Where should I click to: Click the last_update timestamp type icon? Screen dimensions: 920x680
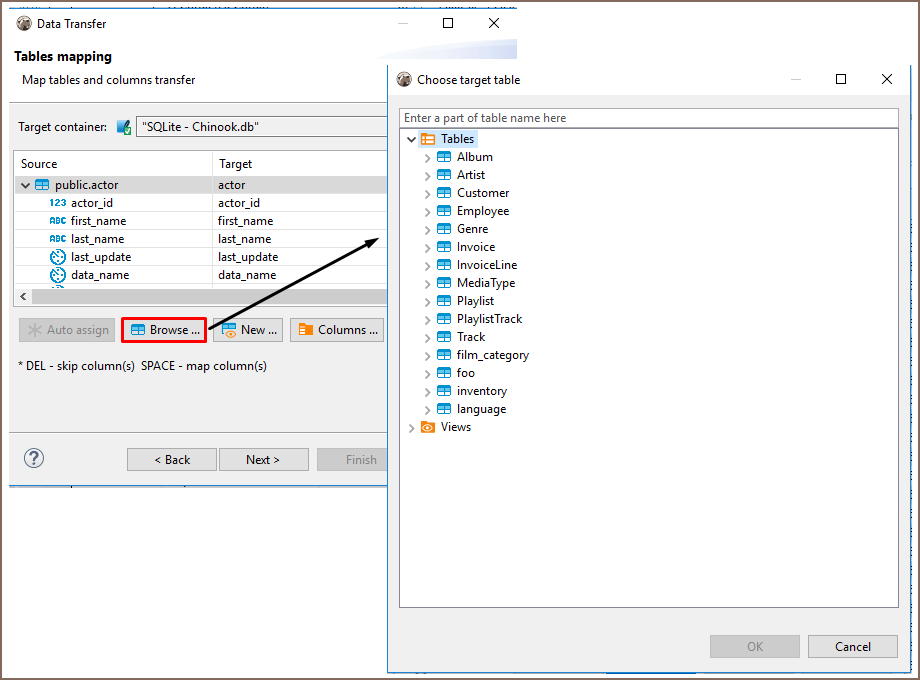(x=58, y=257)
